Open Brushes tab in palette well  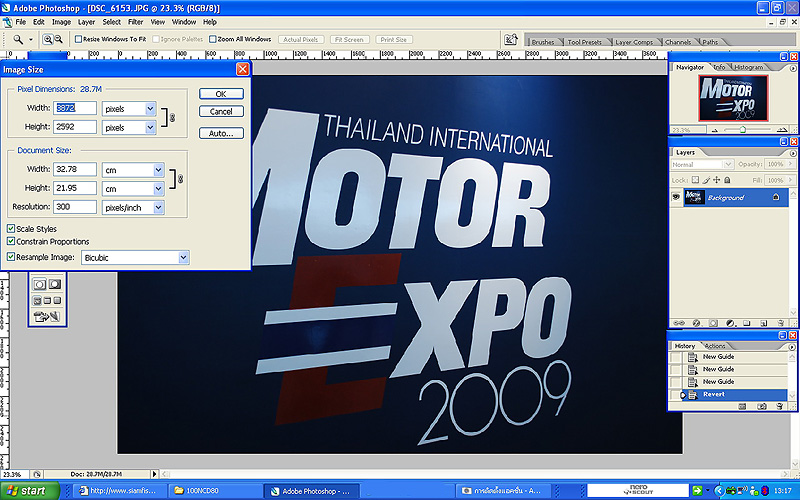543,42
